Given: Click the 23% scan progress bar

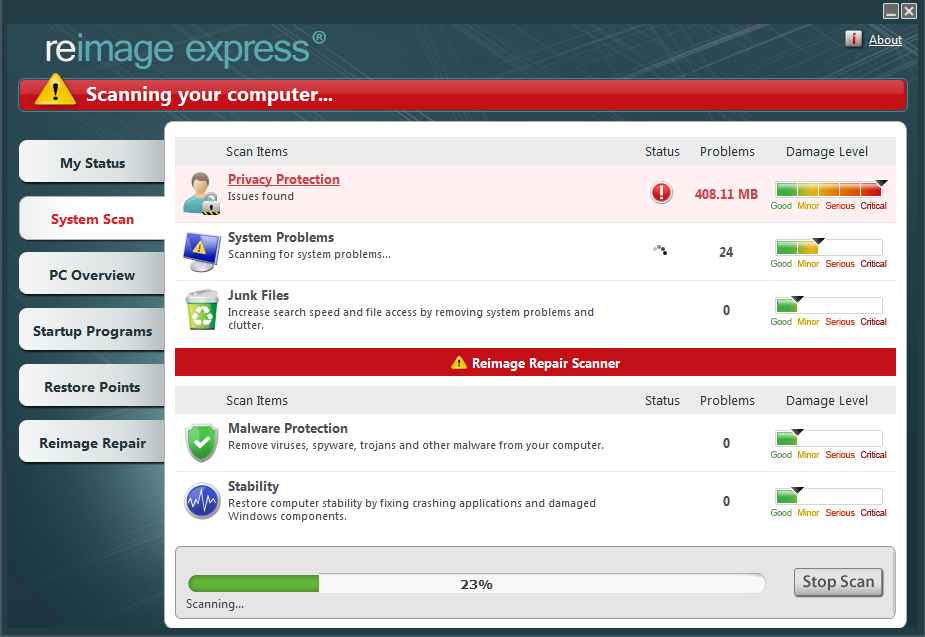Looking at the screenshot, I should coord(477,584).
